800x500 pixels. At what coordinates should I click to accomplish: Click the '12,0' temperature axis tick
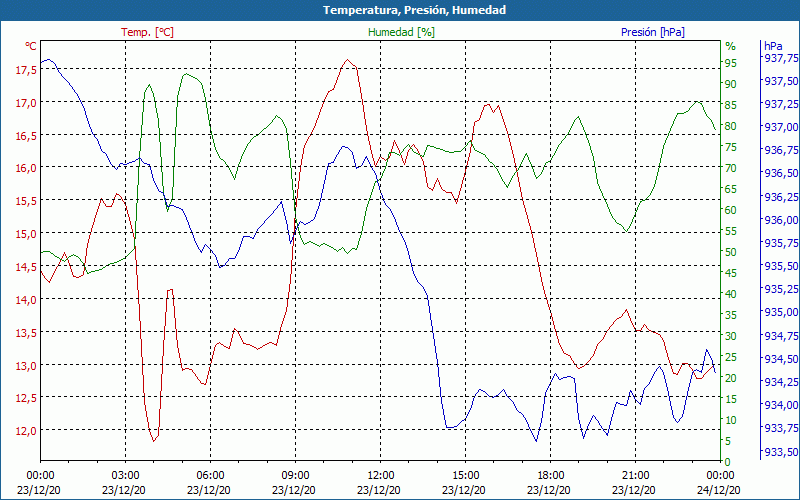[26, 431]
